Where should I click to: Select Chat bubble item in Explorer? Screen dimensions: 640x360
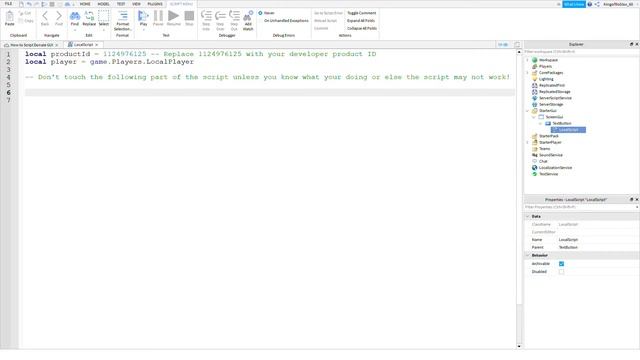click(x=542, y=161)
